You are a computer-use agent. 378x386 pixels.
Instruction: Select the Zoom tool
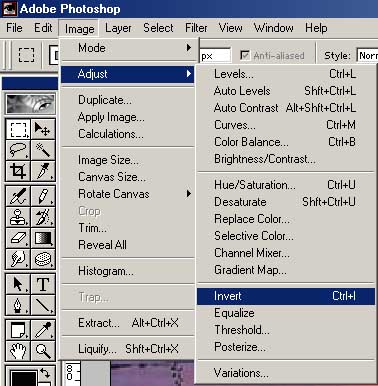[x=43, y=351]
